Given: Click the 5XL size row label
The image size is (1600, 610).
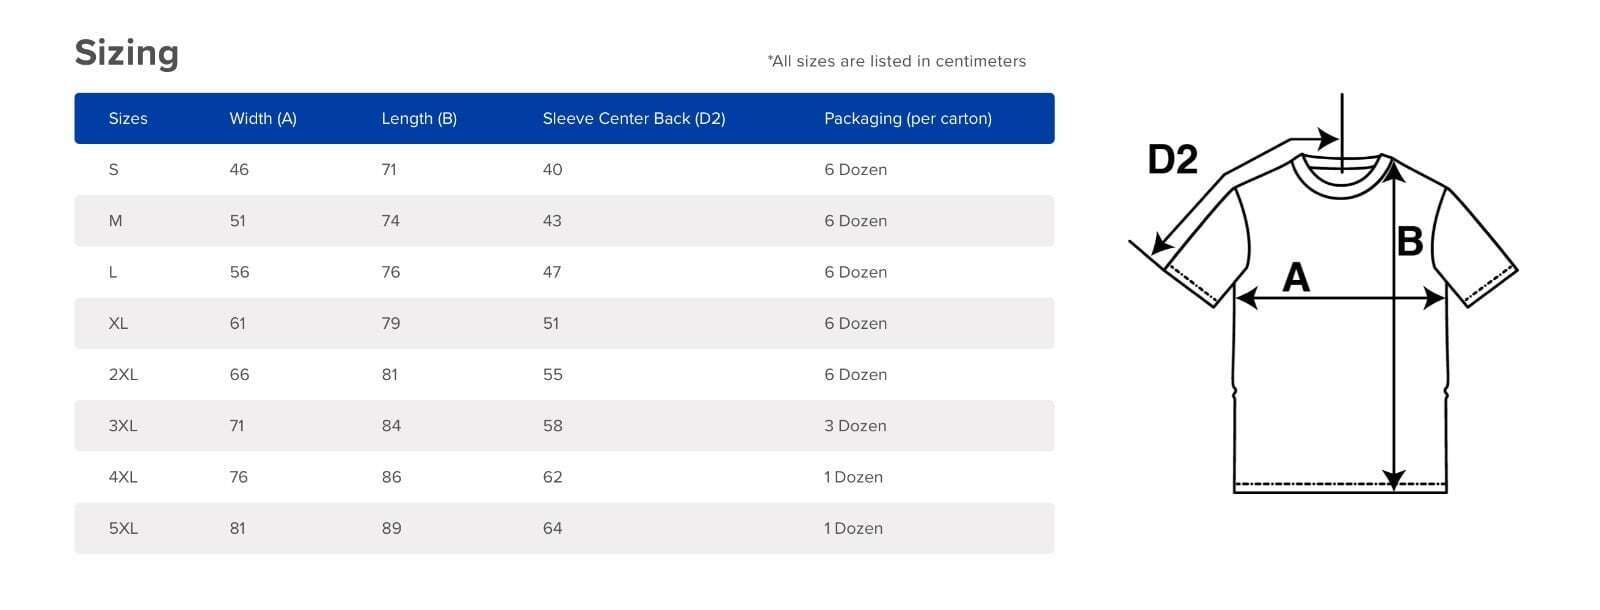Looking at the screenshot, I should pos(123,528).
